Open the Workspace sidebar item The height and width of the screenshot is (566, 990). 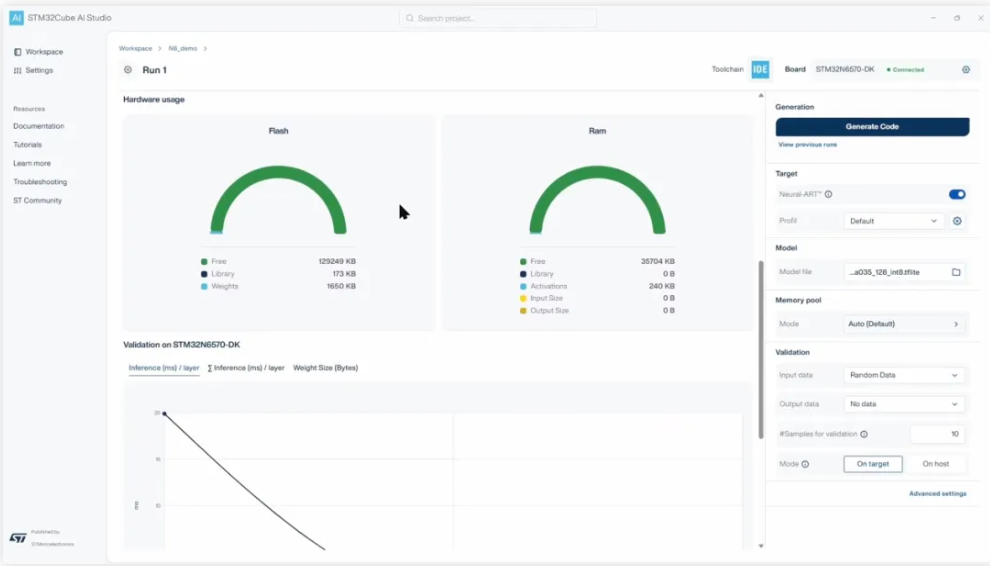(39, 52)
